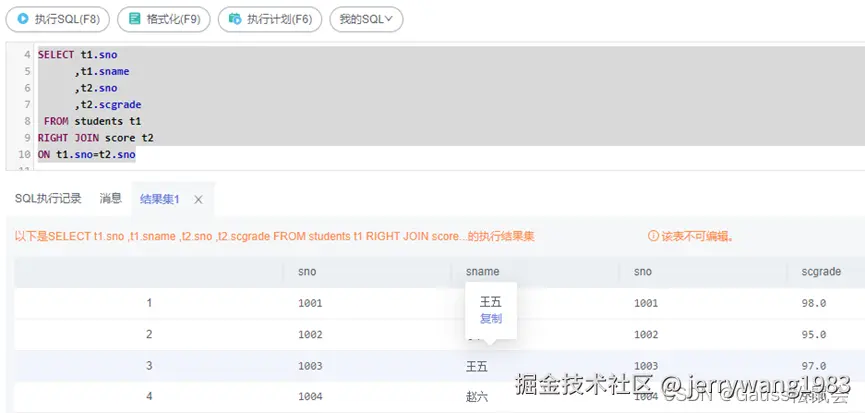Click the 格式化(F9) button
This screenshot has height=413, width=865.
164,19
